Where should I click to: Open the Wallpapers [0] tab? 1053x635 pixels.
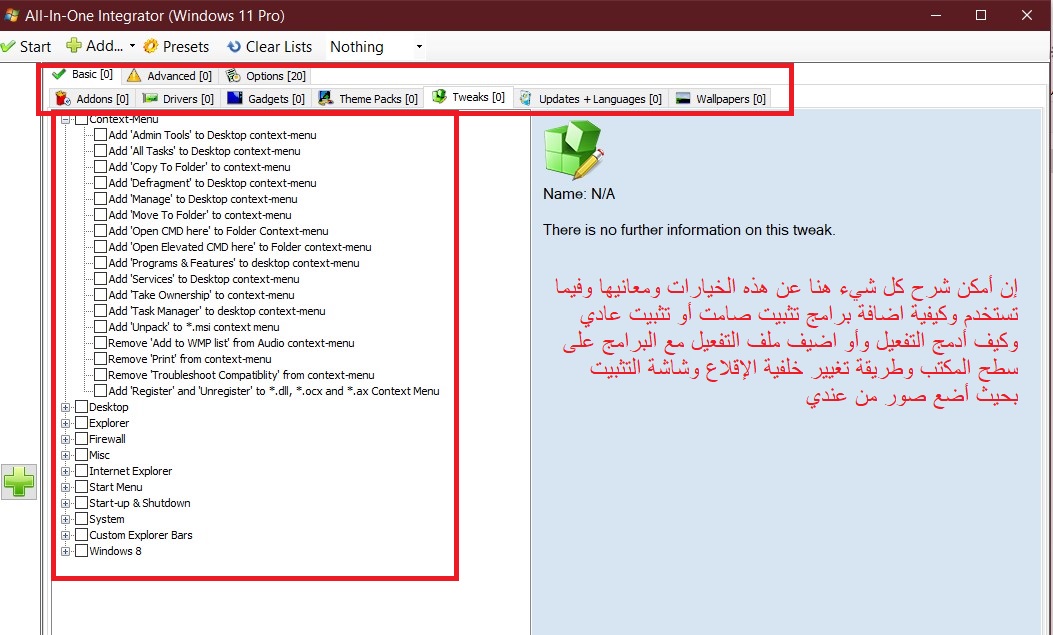coord(721,99)
